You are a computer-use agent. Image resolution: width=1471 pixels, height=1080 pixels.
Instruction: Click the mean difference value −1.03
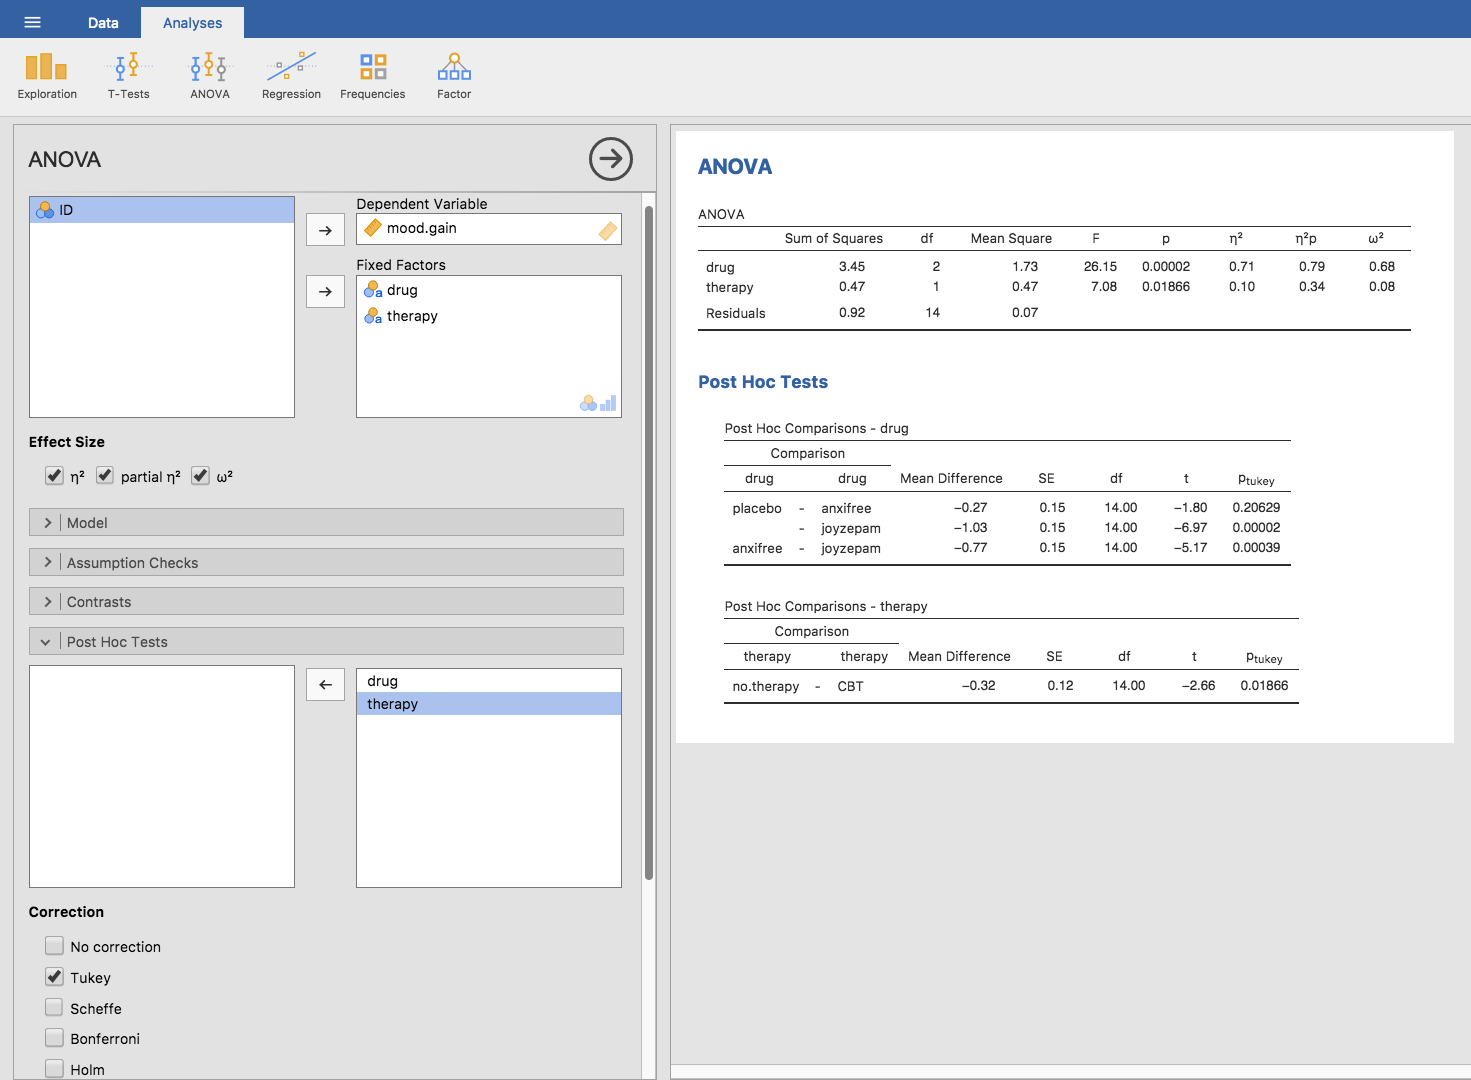970,528
